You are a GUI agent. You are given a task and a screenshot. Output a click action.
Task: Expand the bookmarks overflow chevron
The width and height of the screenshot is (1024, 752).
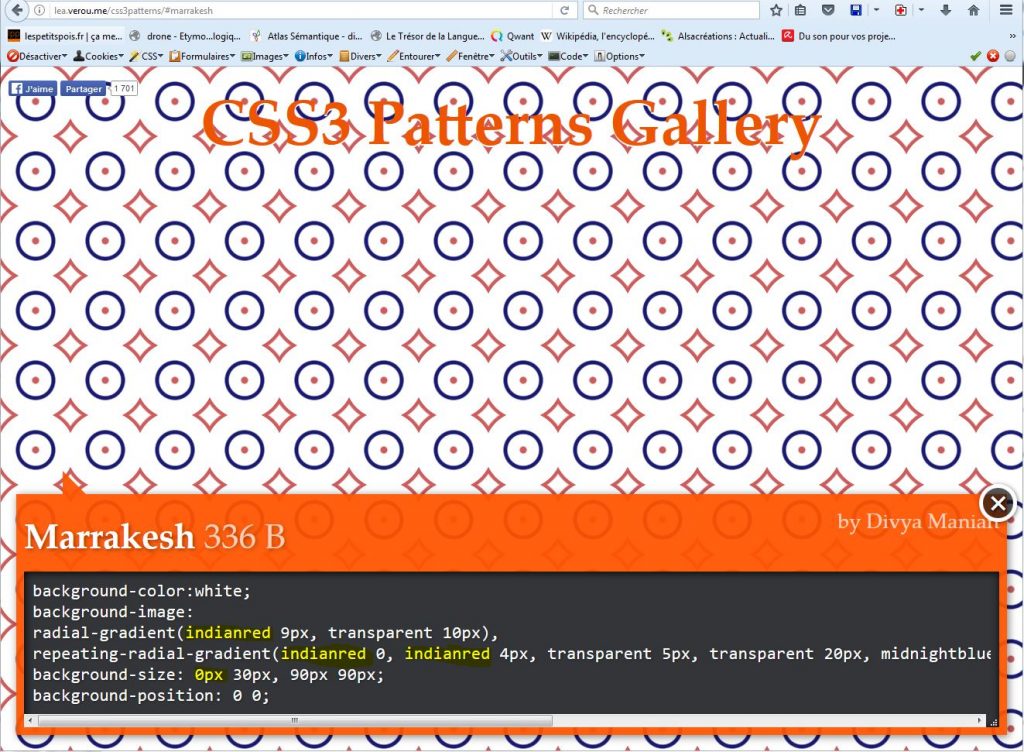click(x=1015, y=35)
